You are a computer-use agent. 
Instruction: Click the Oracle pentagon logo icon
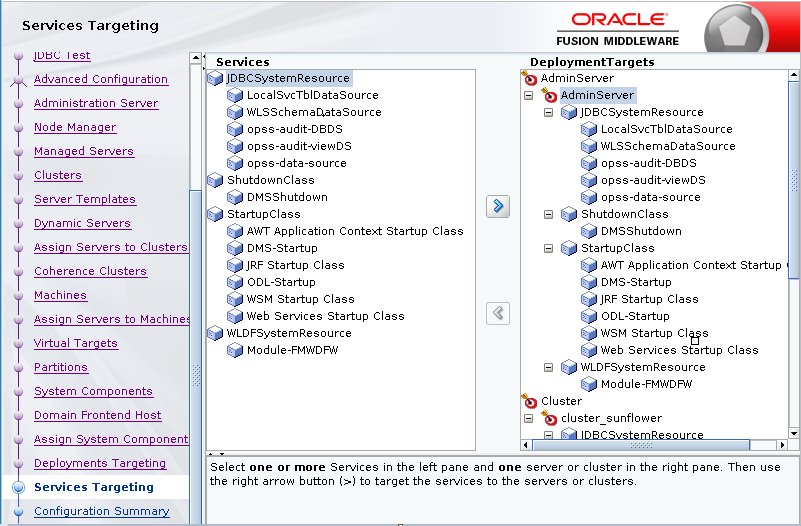click(x=736, y=32)
